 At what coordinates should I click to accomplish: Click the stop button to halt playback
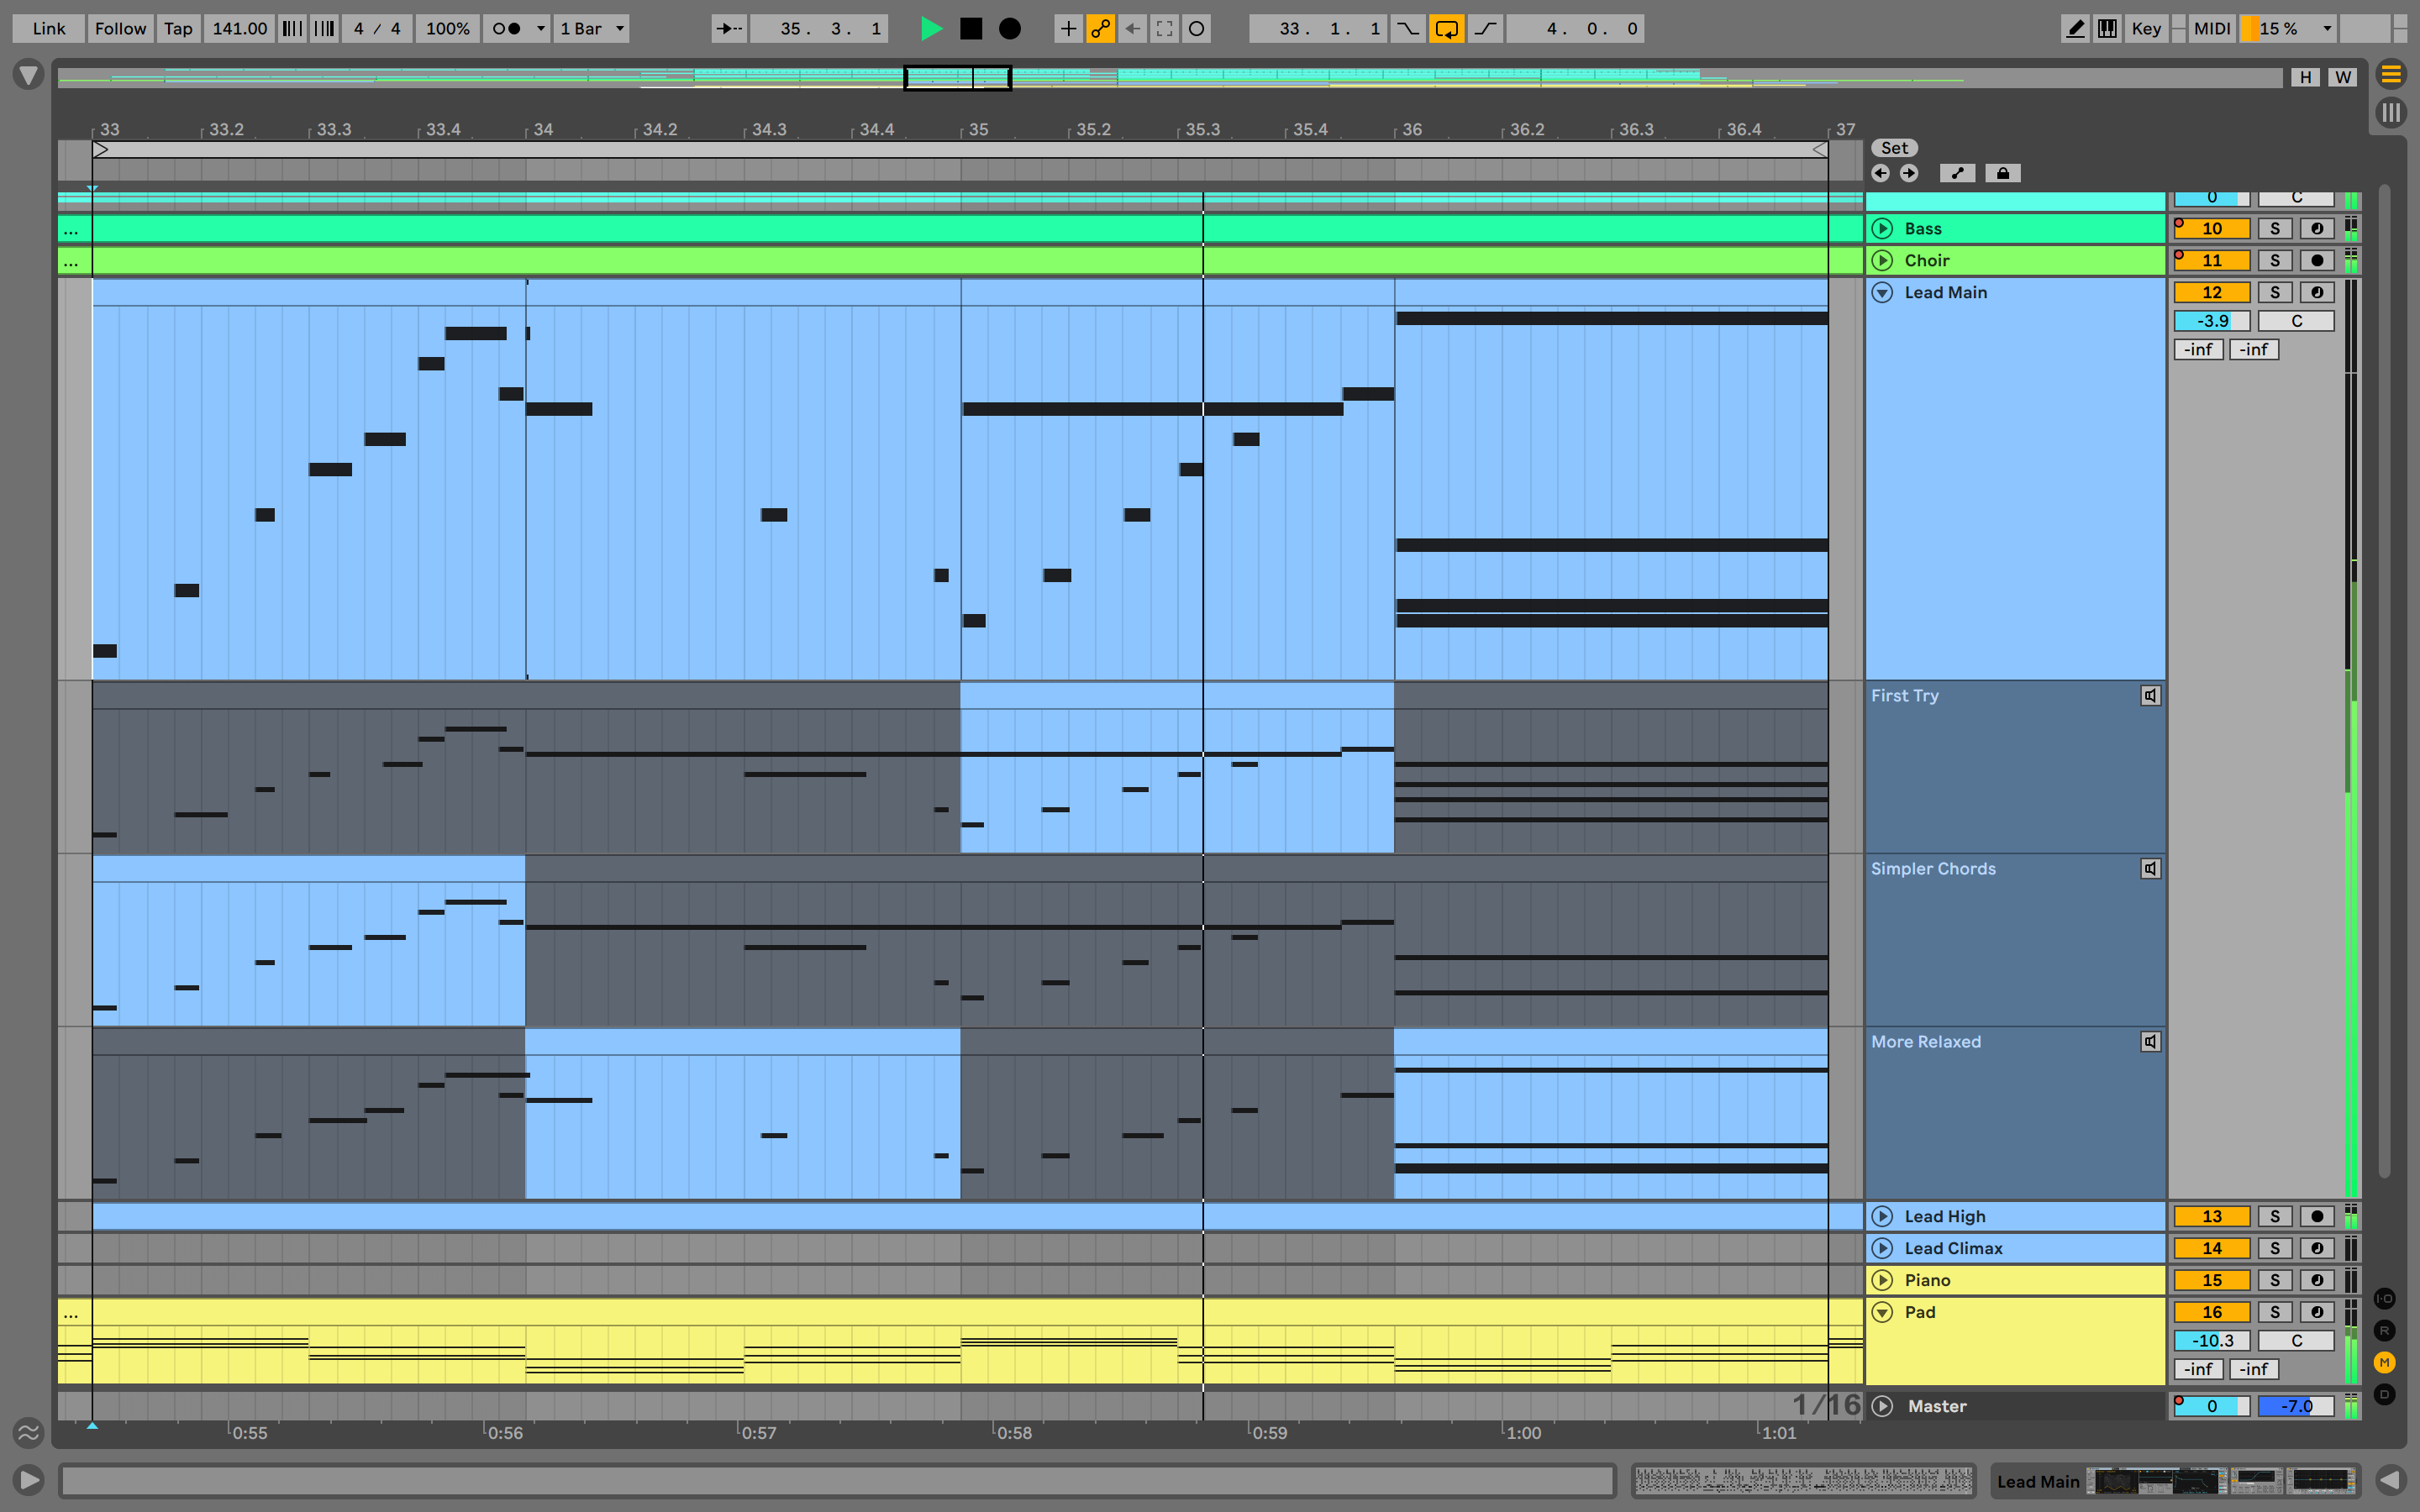click(x=971, y=28)
